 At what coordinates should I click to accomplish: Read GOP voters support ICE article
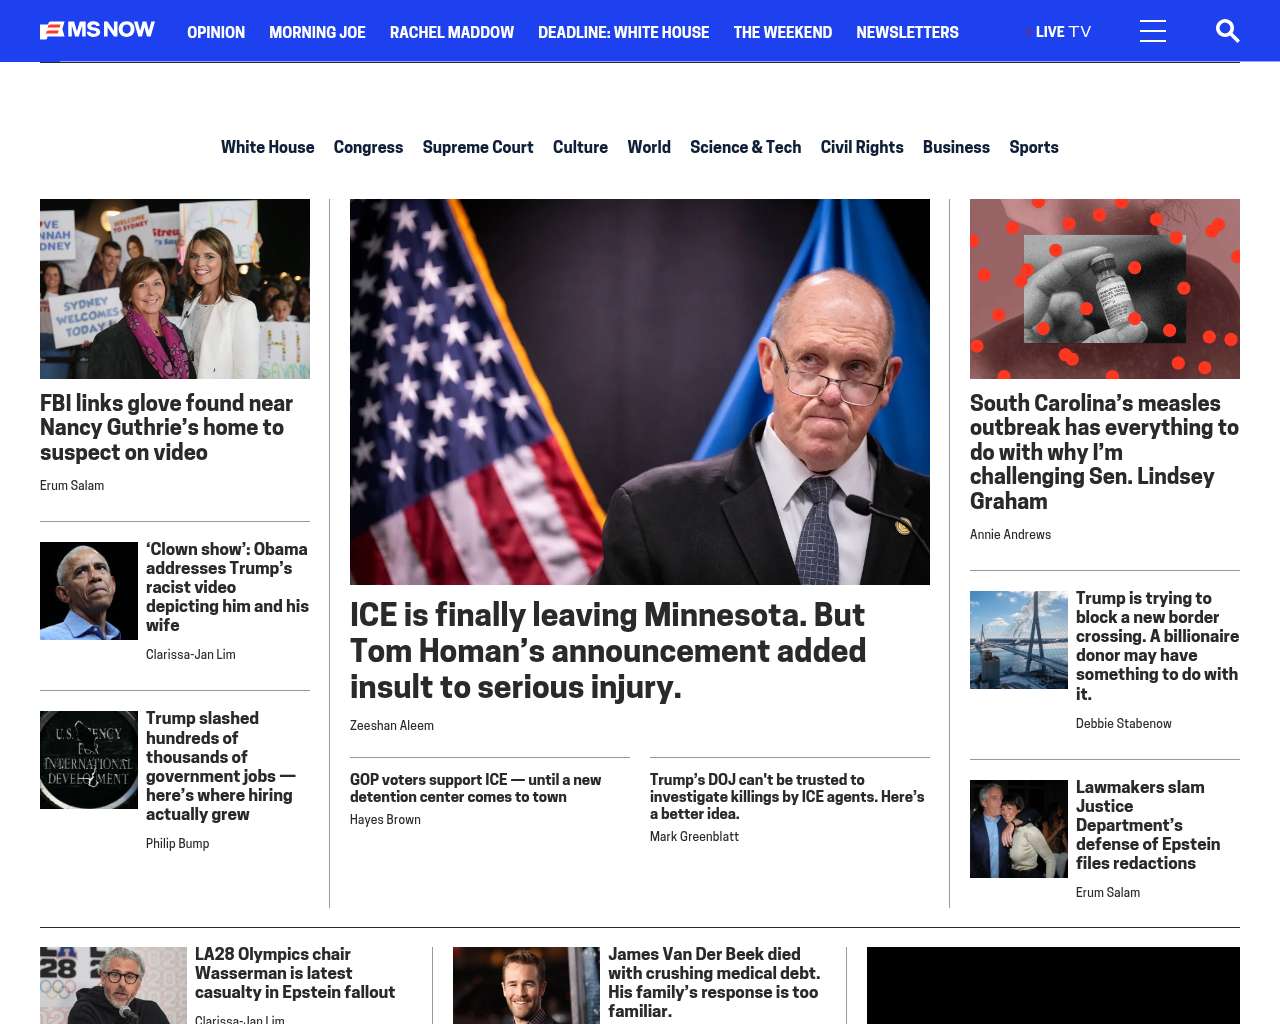(x=476, y=788)
